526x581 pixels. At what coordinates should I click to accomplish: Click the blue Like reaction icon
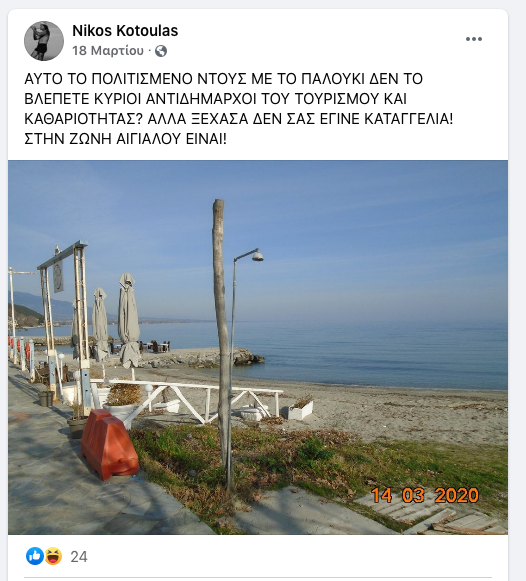[35, 556]
